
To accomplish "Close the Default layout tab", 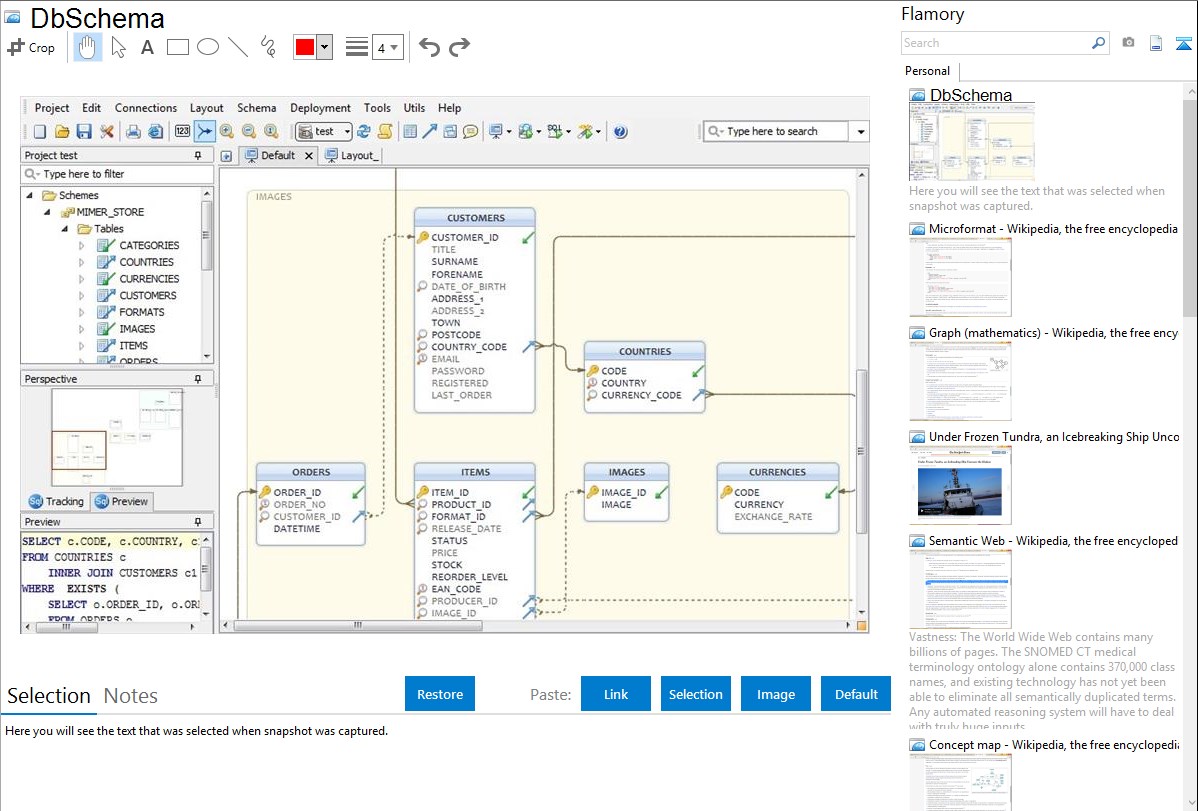I will [309, 156].
